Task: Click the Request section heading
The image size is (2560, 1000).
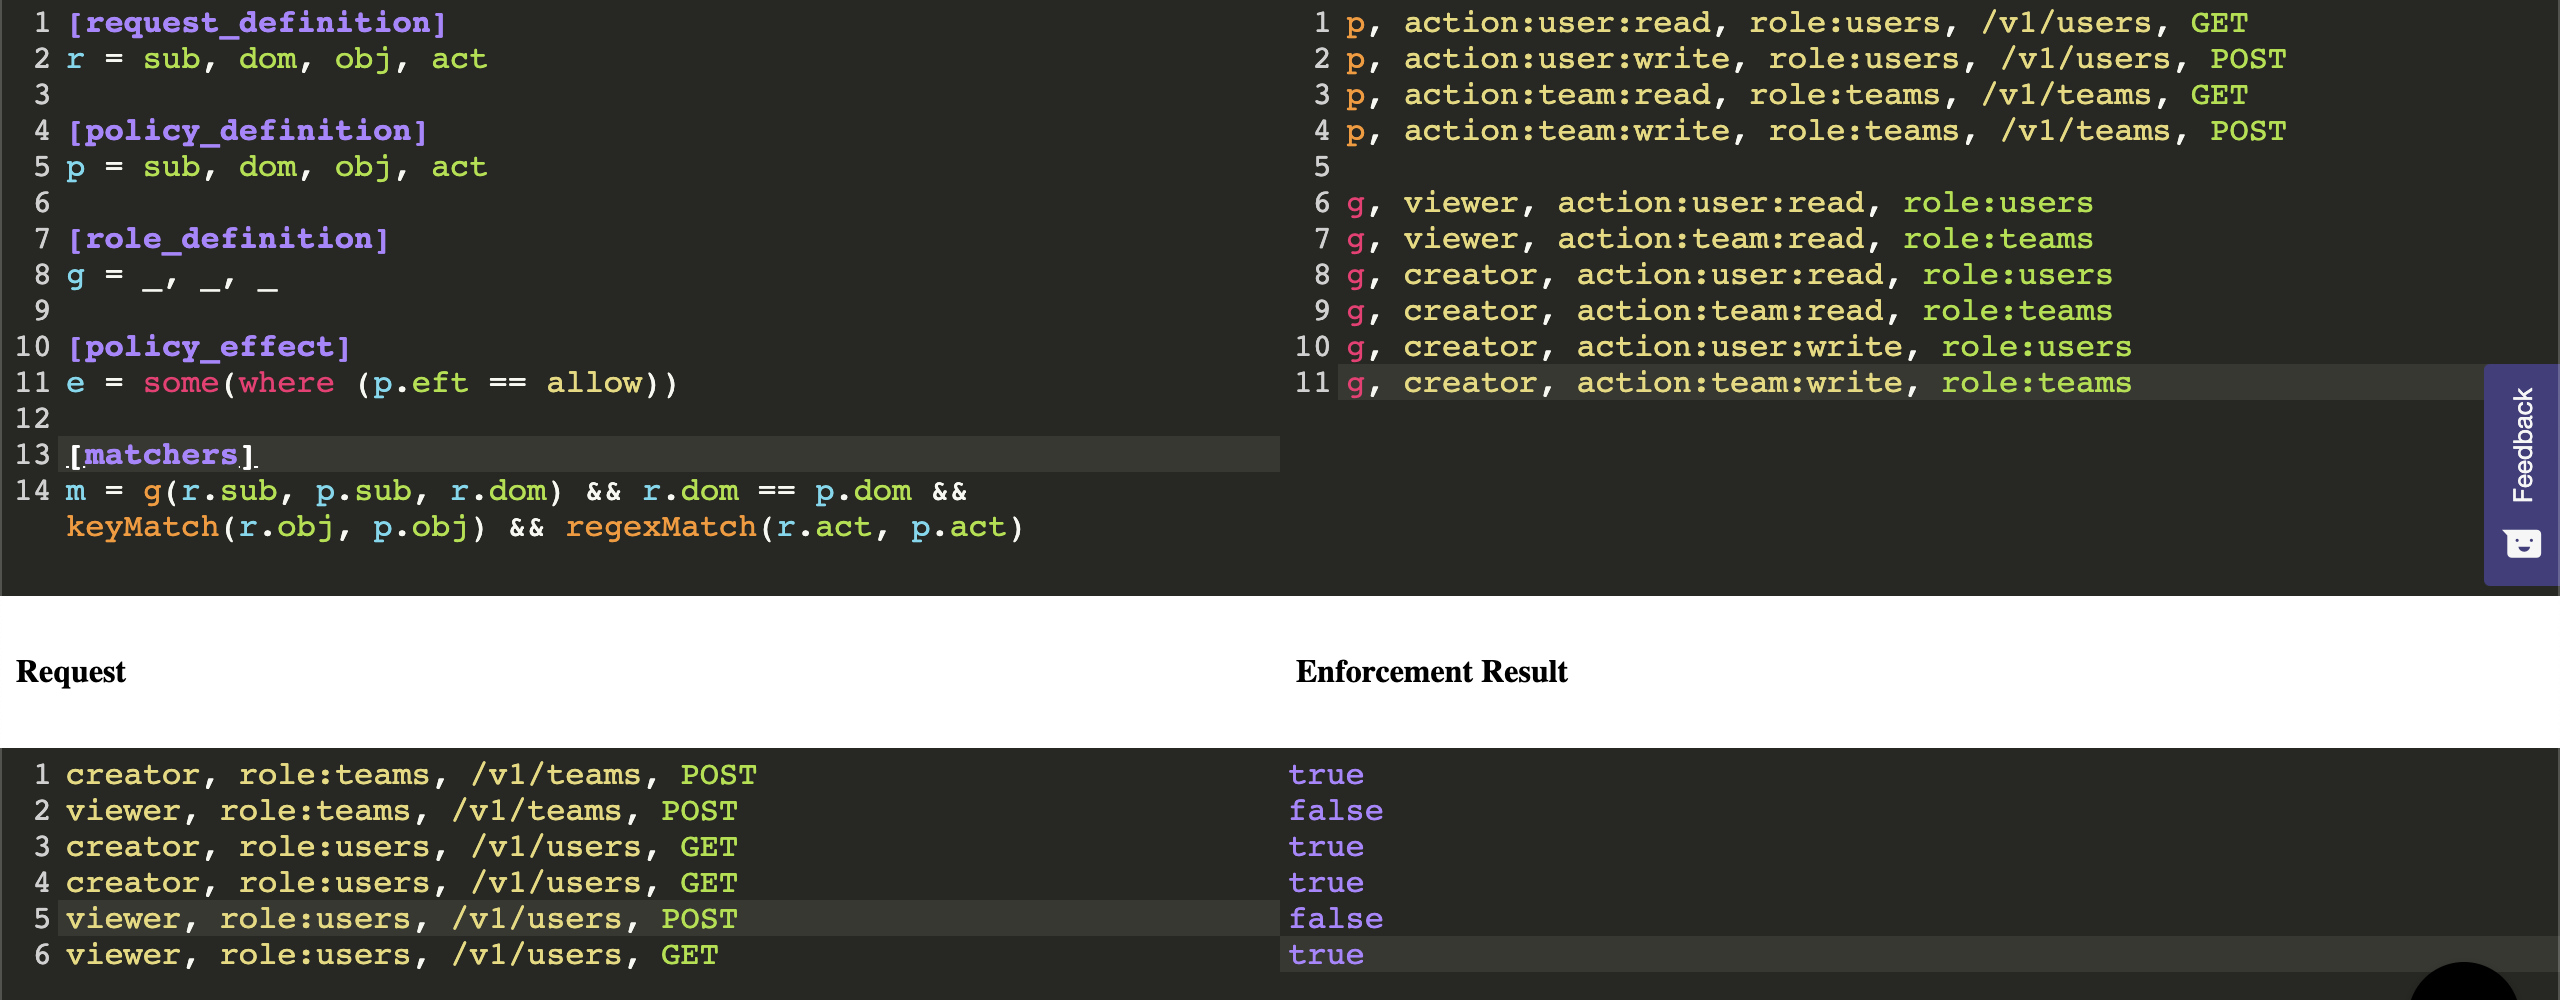Action: point(70,671)
